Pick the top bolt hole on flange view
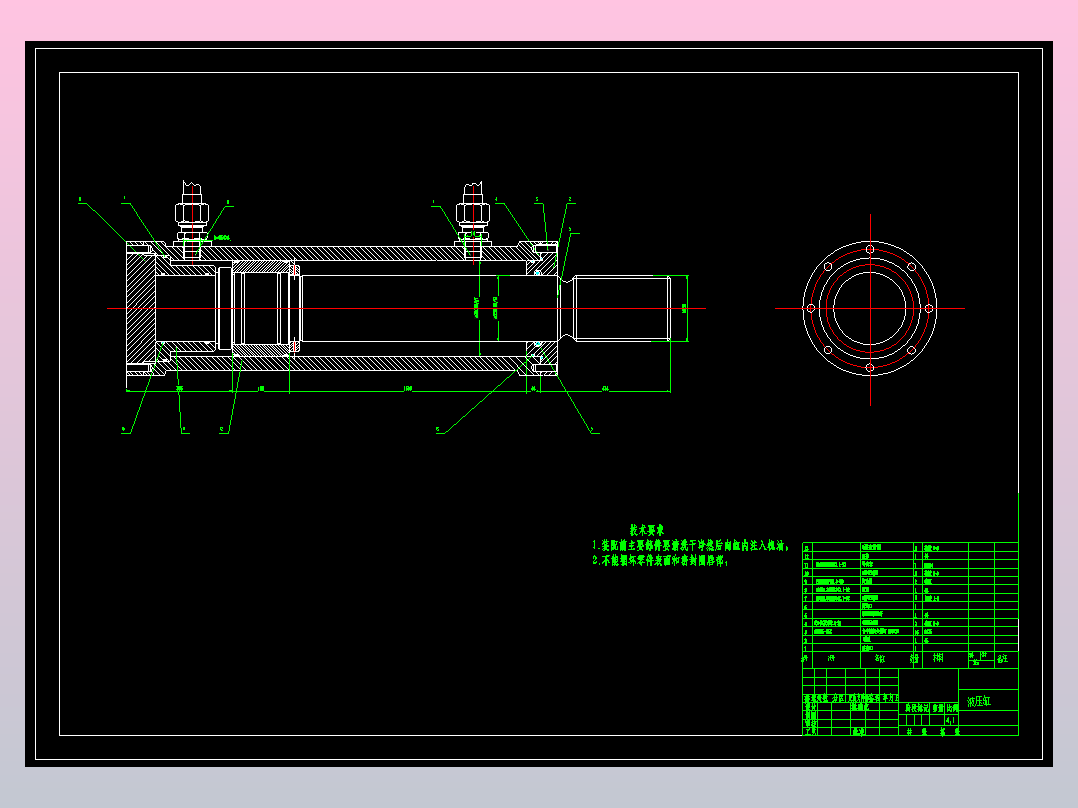Image resolution: width=1078 pixels, height=808 pixels. coord(870,250)
